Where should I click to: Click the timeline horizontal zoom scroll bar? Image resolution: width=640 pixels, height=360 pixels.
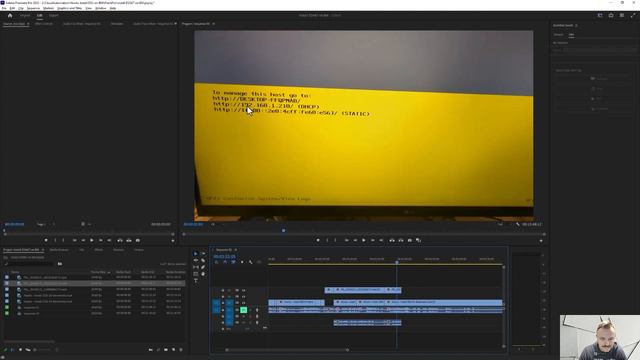pyautogui.click(x=287, y=350)
